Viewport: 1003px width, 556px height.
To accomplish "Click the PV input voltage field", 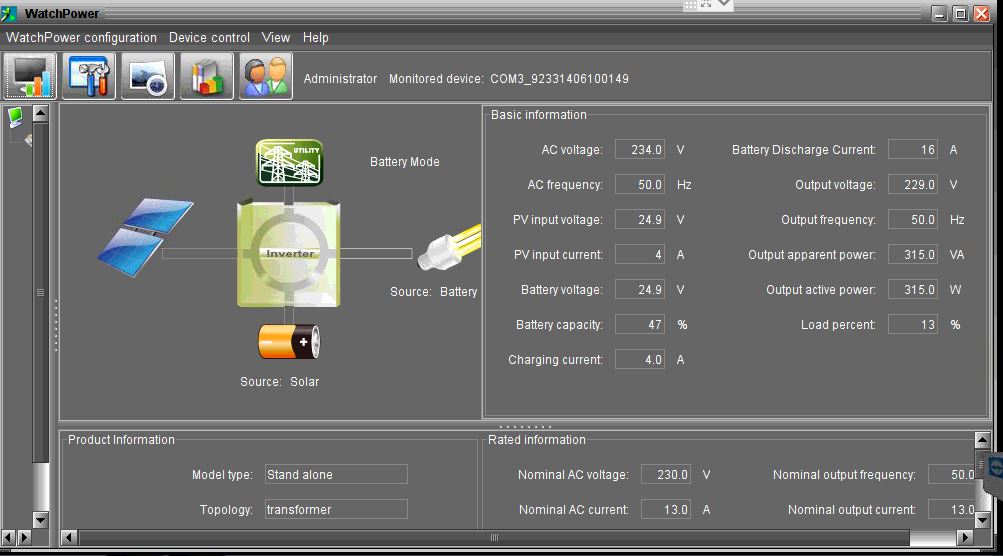I will click(640, 219).
